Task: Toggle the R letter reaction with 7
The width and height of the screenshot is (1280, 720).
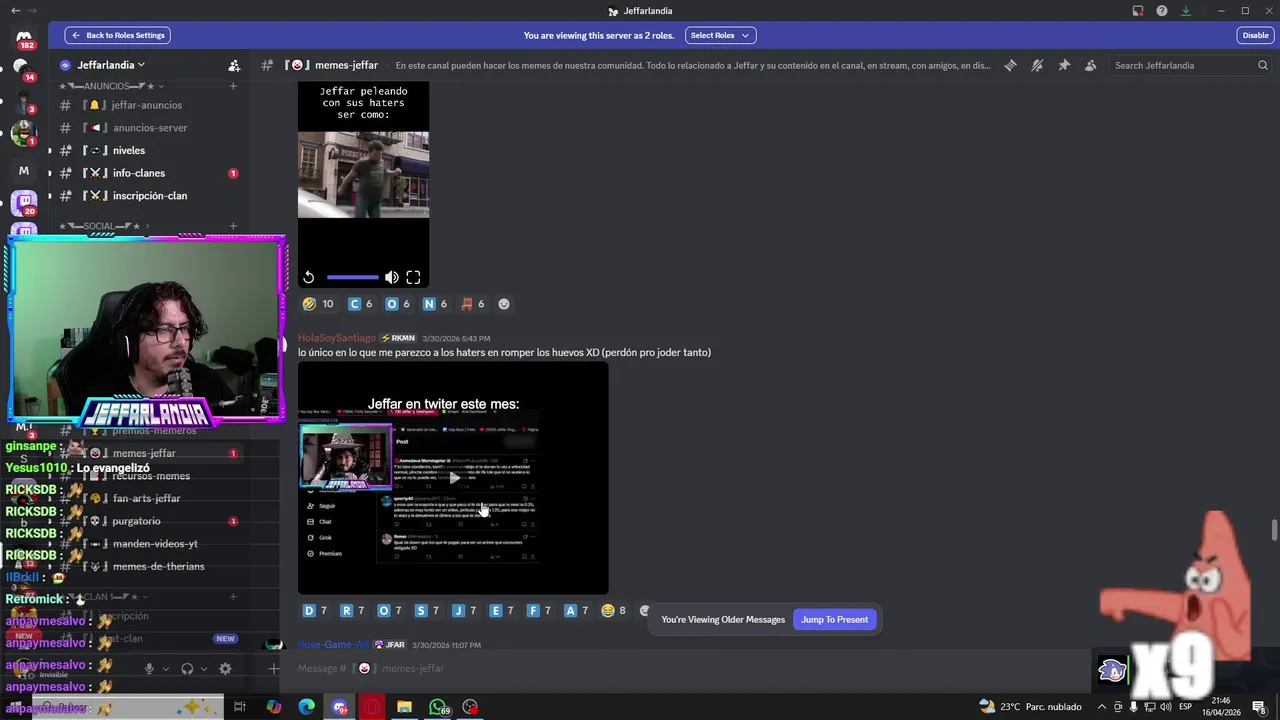Action: point(352,611)
